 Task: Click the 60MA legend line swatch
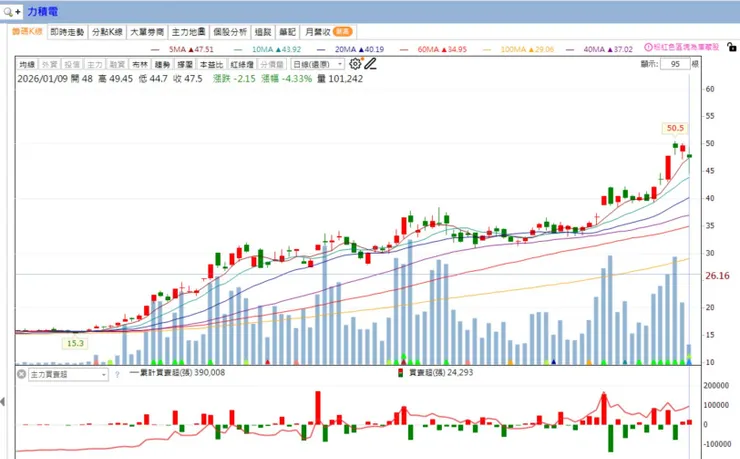tap(404, 50)
